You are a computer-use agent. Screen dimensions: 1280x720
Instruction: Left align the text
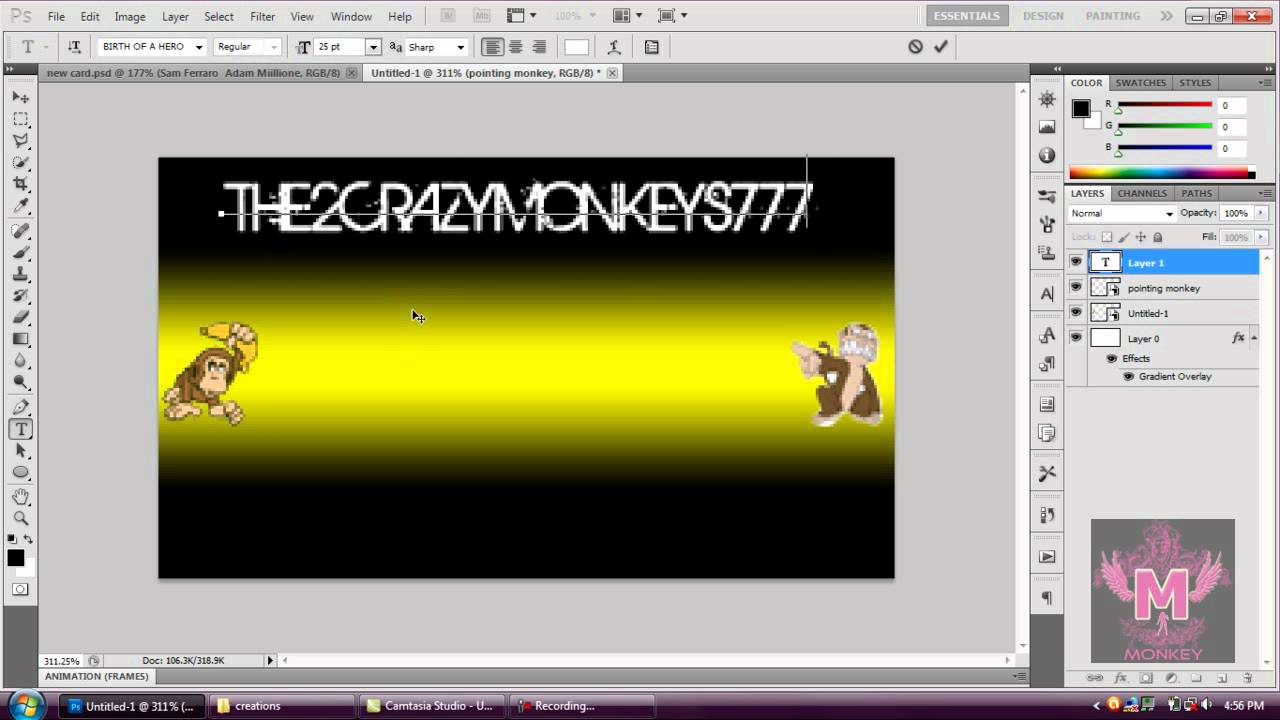[x=492, y=47]
